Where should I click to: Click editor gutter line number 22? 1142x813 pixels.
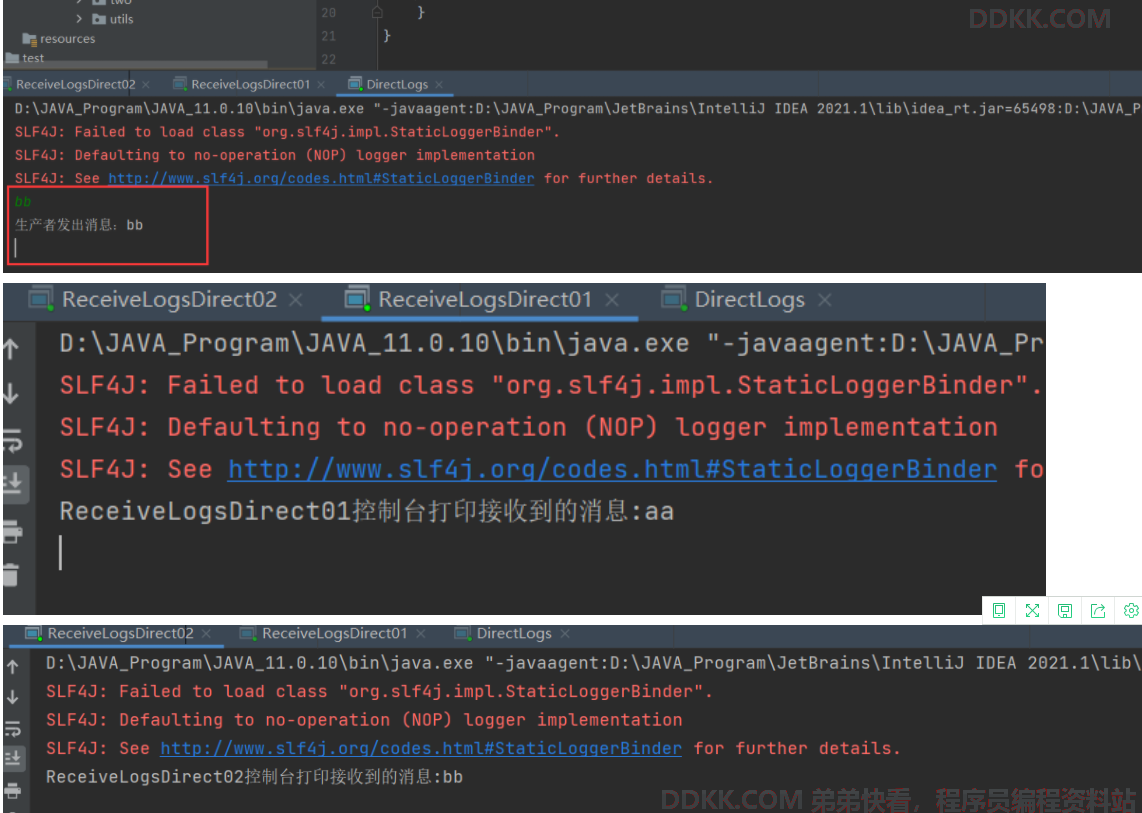coord(328,59)
